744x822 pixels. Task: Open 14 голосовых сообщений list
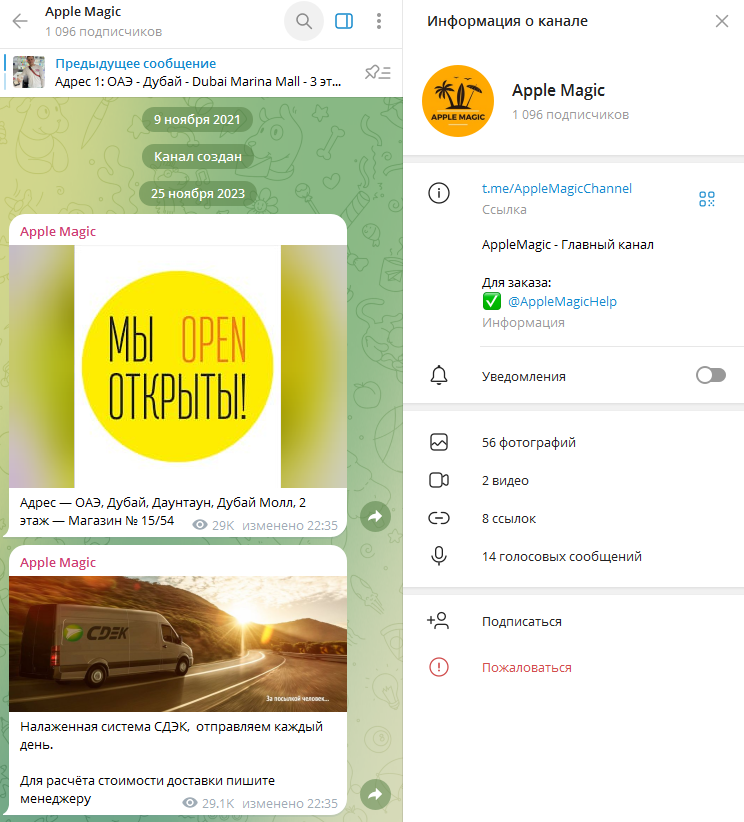pyautogui.click(x=561, y=556)
